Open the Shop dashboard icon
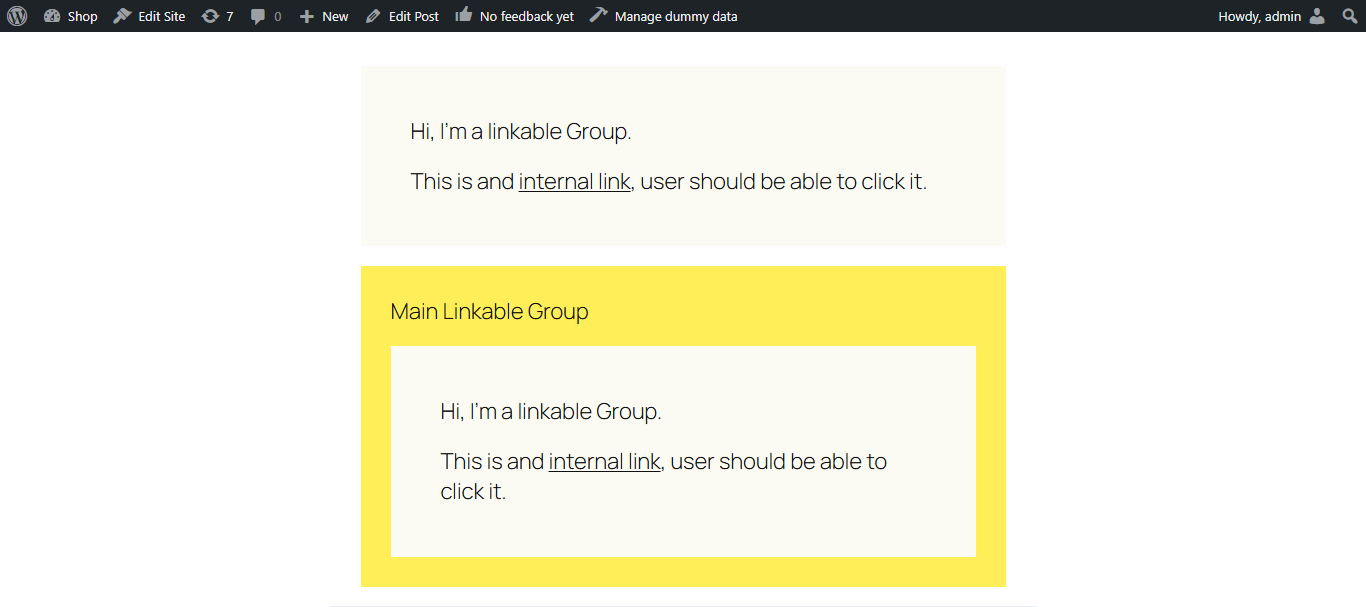Screen dimensions: 1366x607 pyautogui.click(x=52, y=16)
